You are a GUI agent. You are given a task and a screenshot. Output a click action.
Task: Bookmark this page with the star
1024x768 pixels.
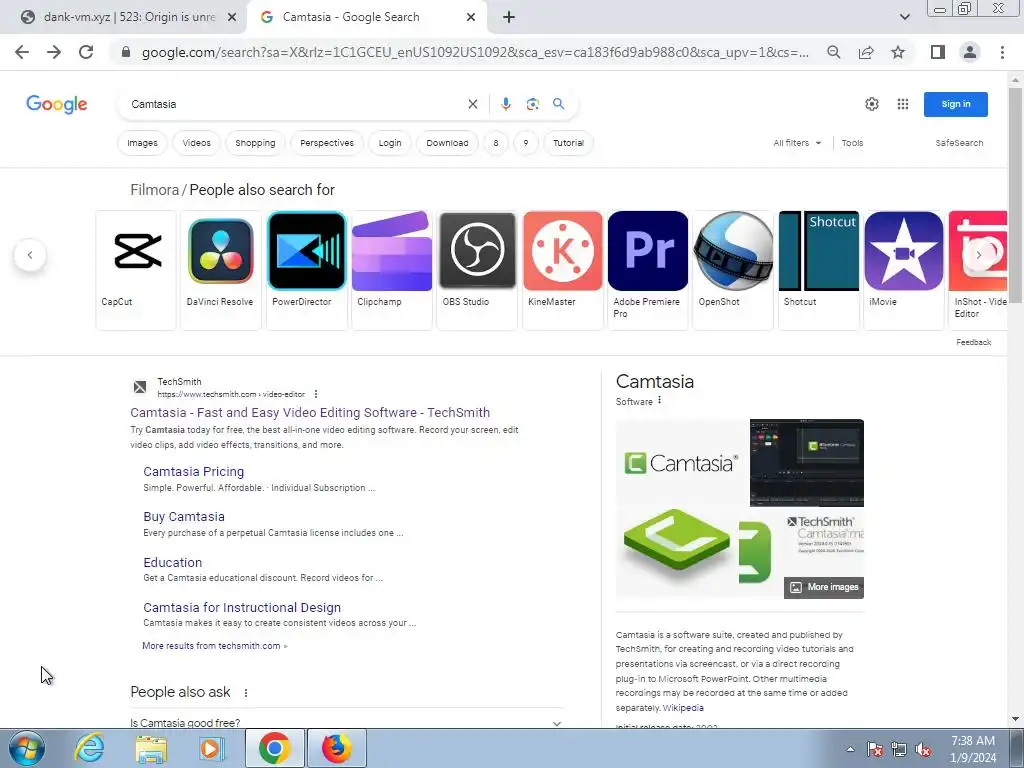(x=898, y=52)
